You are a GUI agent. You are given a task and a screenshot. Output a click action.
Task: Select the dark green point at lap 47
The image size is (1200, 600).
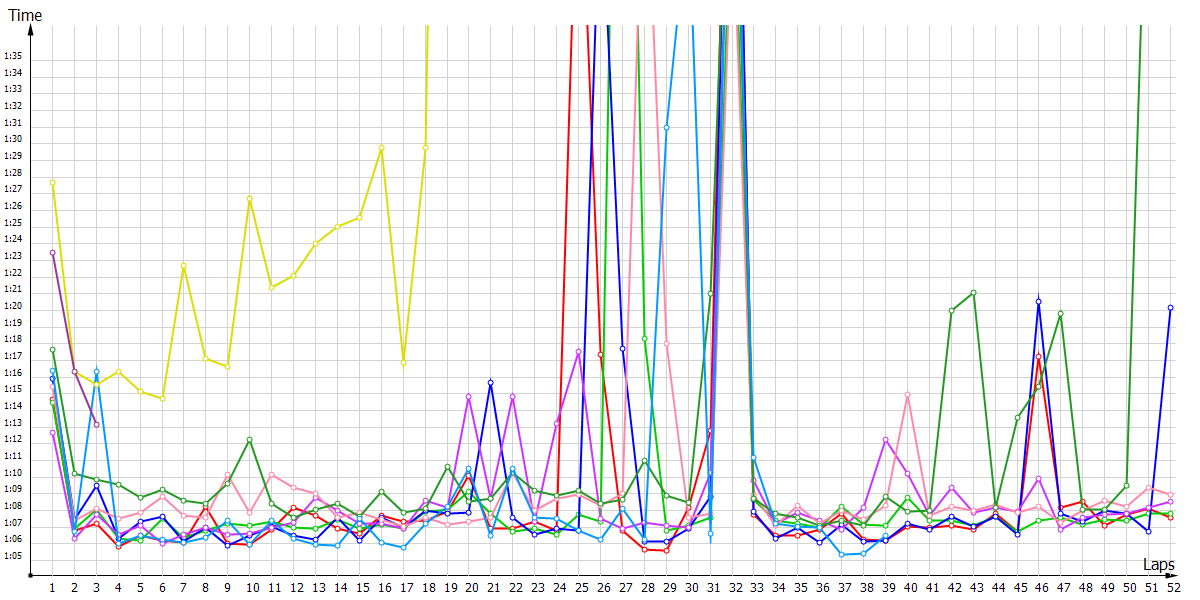coord(1060,314)
